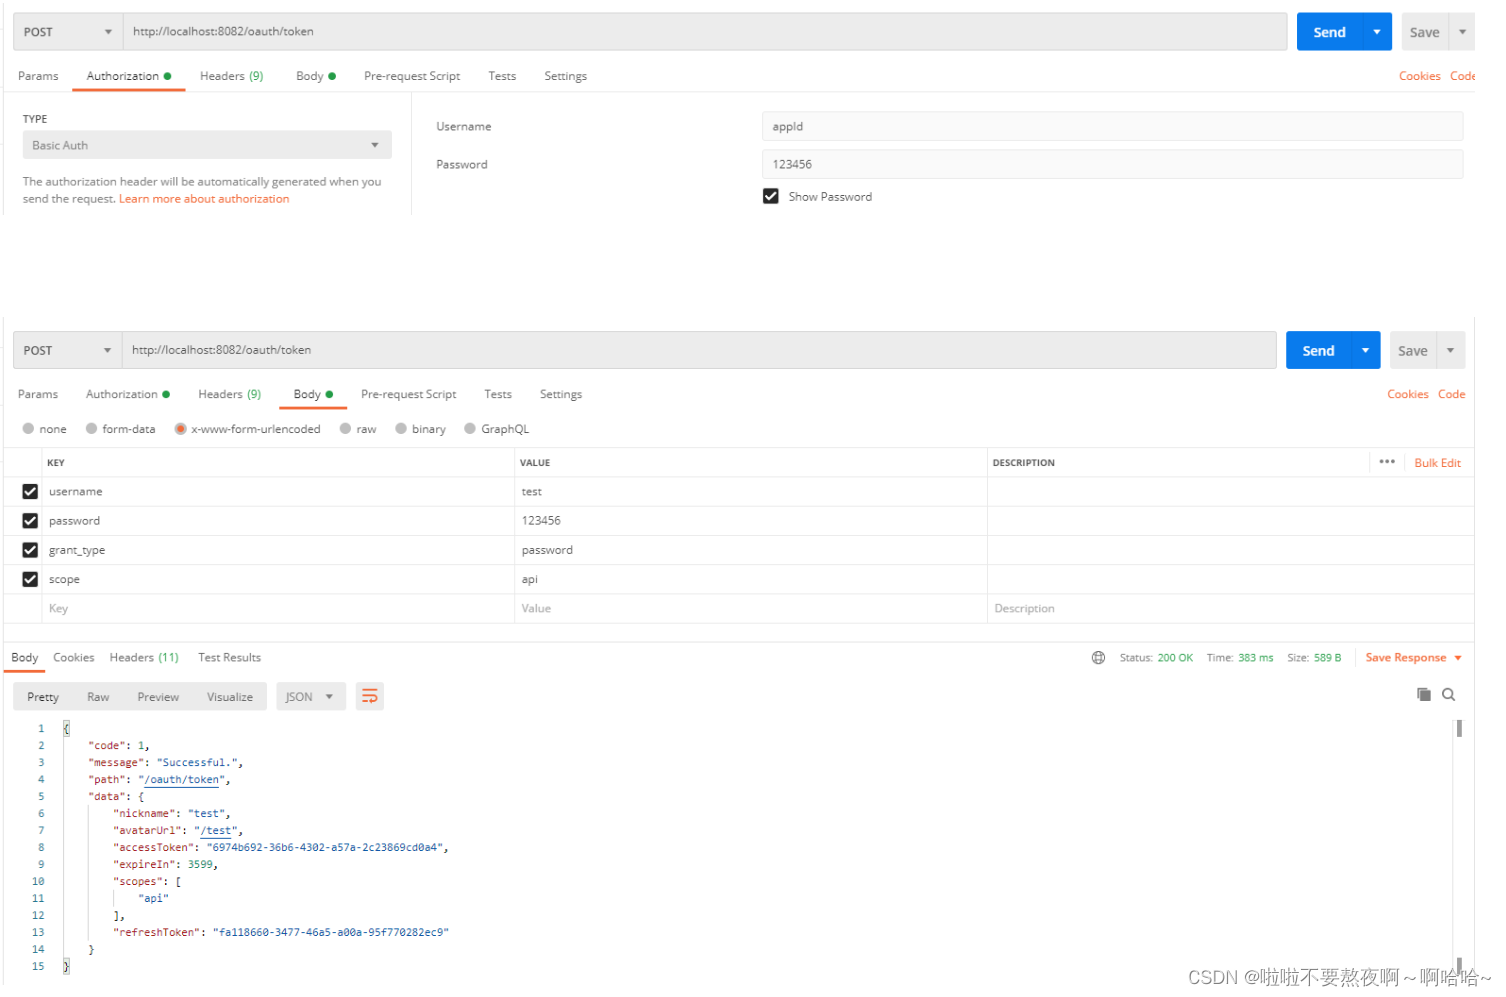Open Learn more about authorization link
The width and height of the screenshot is (1506, 997).
click(204, 199)
